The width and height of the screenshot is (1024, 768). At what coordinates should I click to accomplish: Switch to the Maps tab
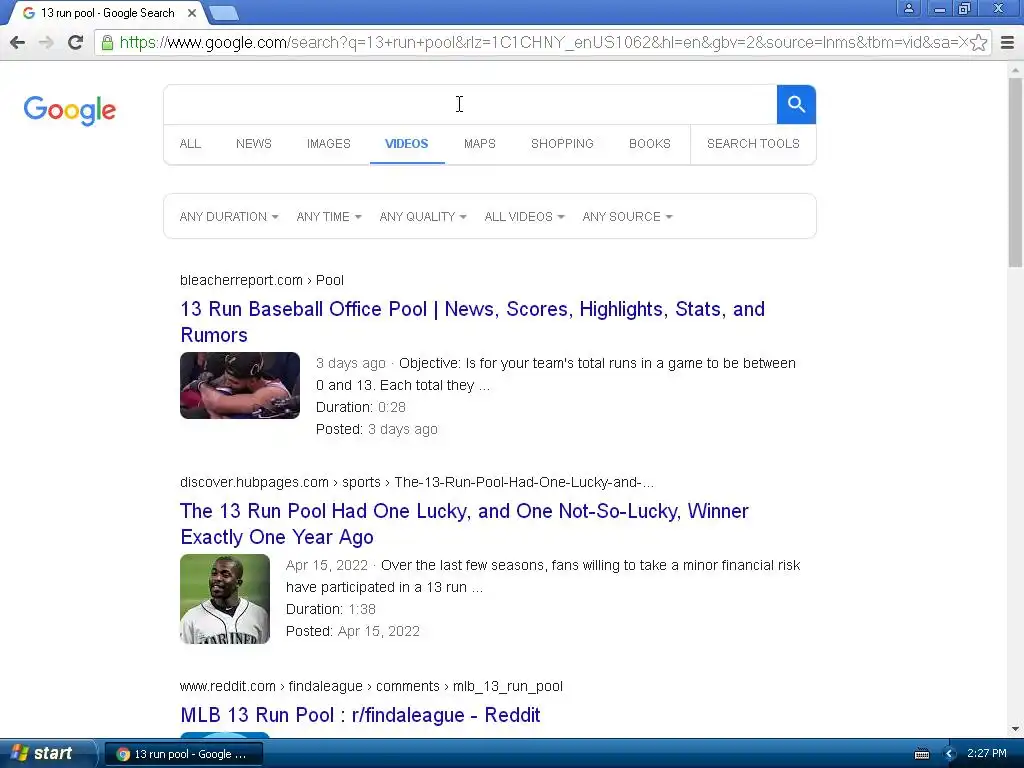(x=479, y=144)
